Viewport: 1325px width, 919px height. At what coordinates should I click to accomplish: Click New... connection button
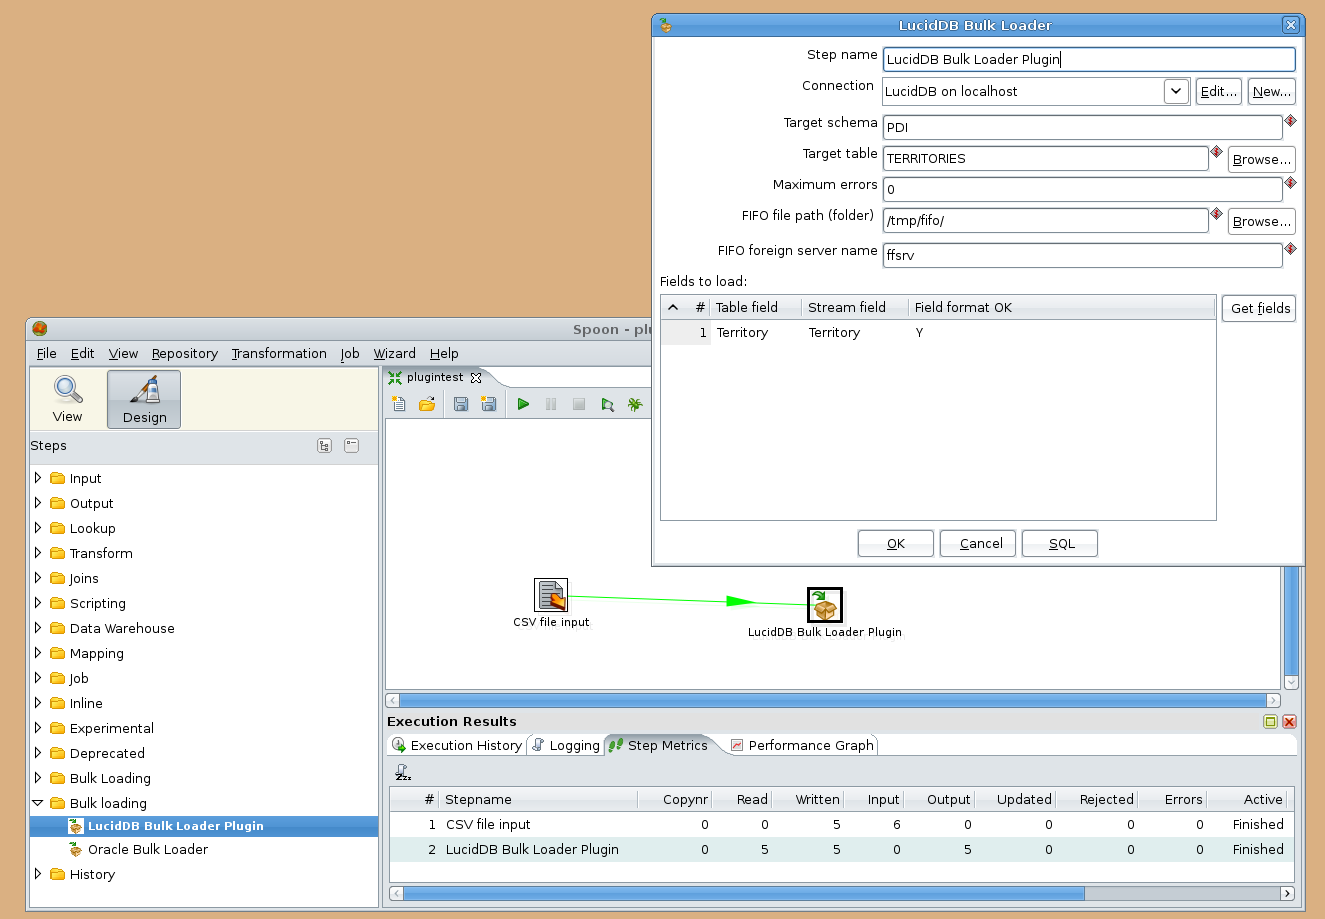(x=1272, y=91)
